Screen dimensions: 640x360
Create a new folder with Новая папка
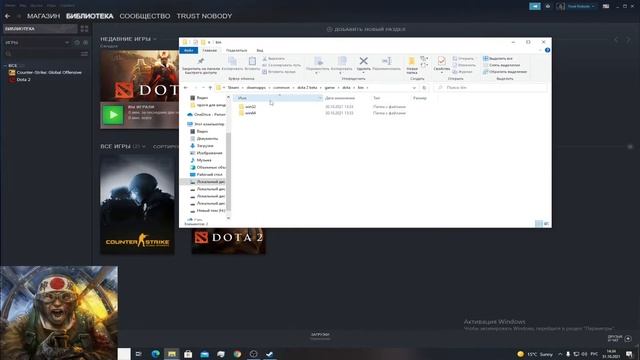(412, 65)
